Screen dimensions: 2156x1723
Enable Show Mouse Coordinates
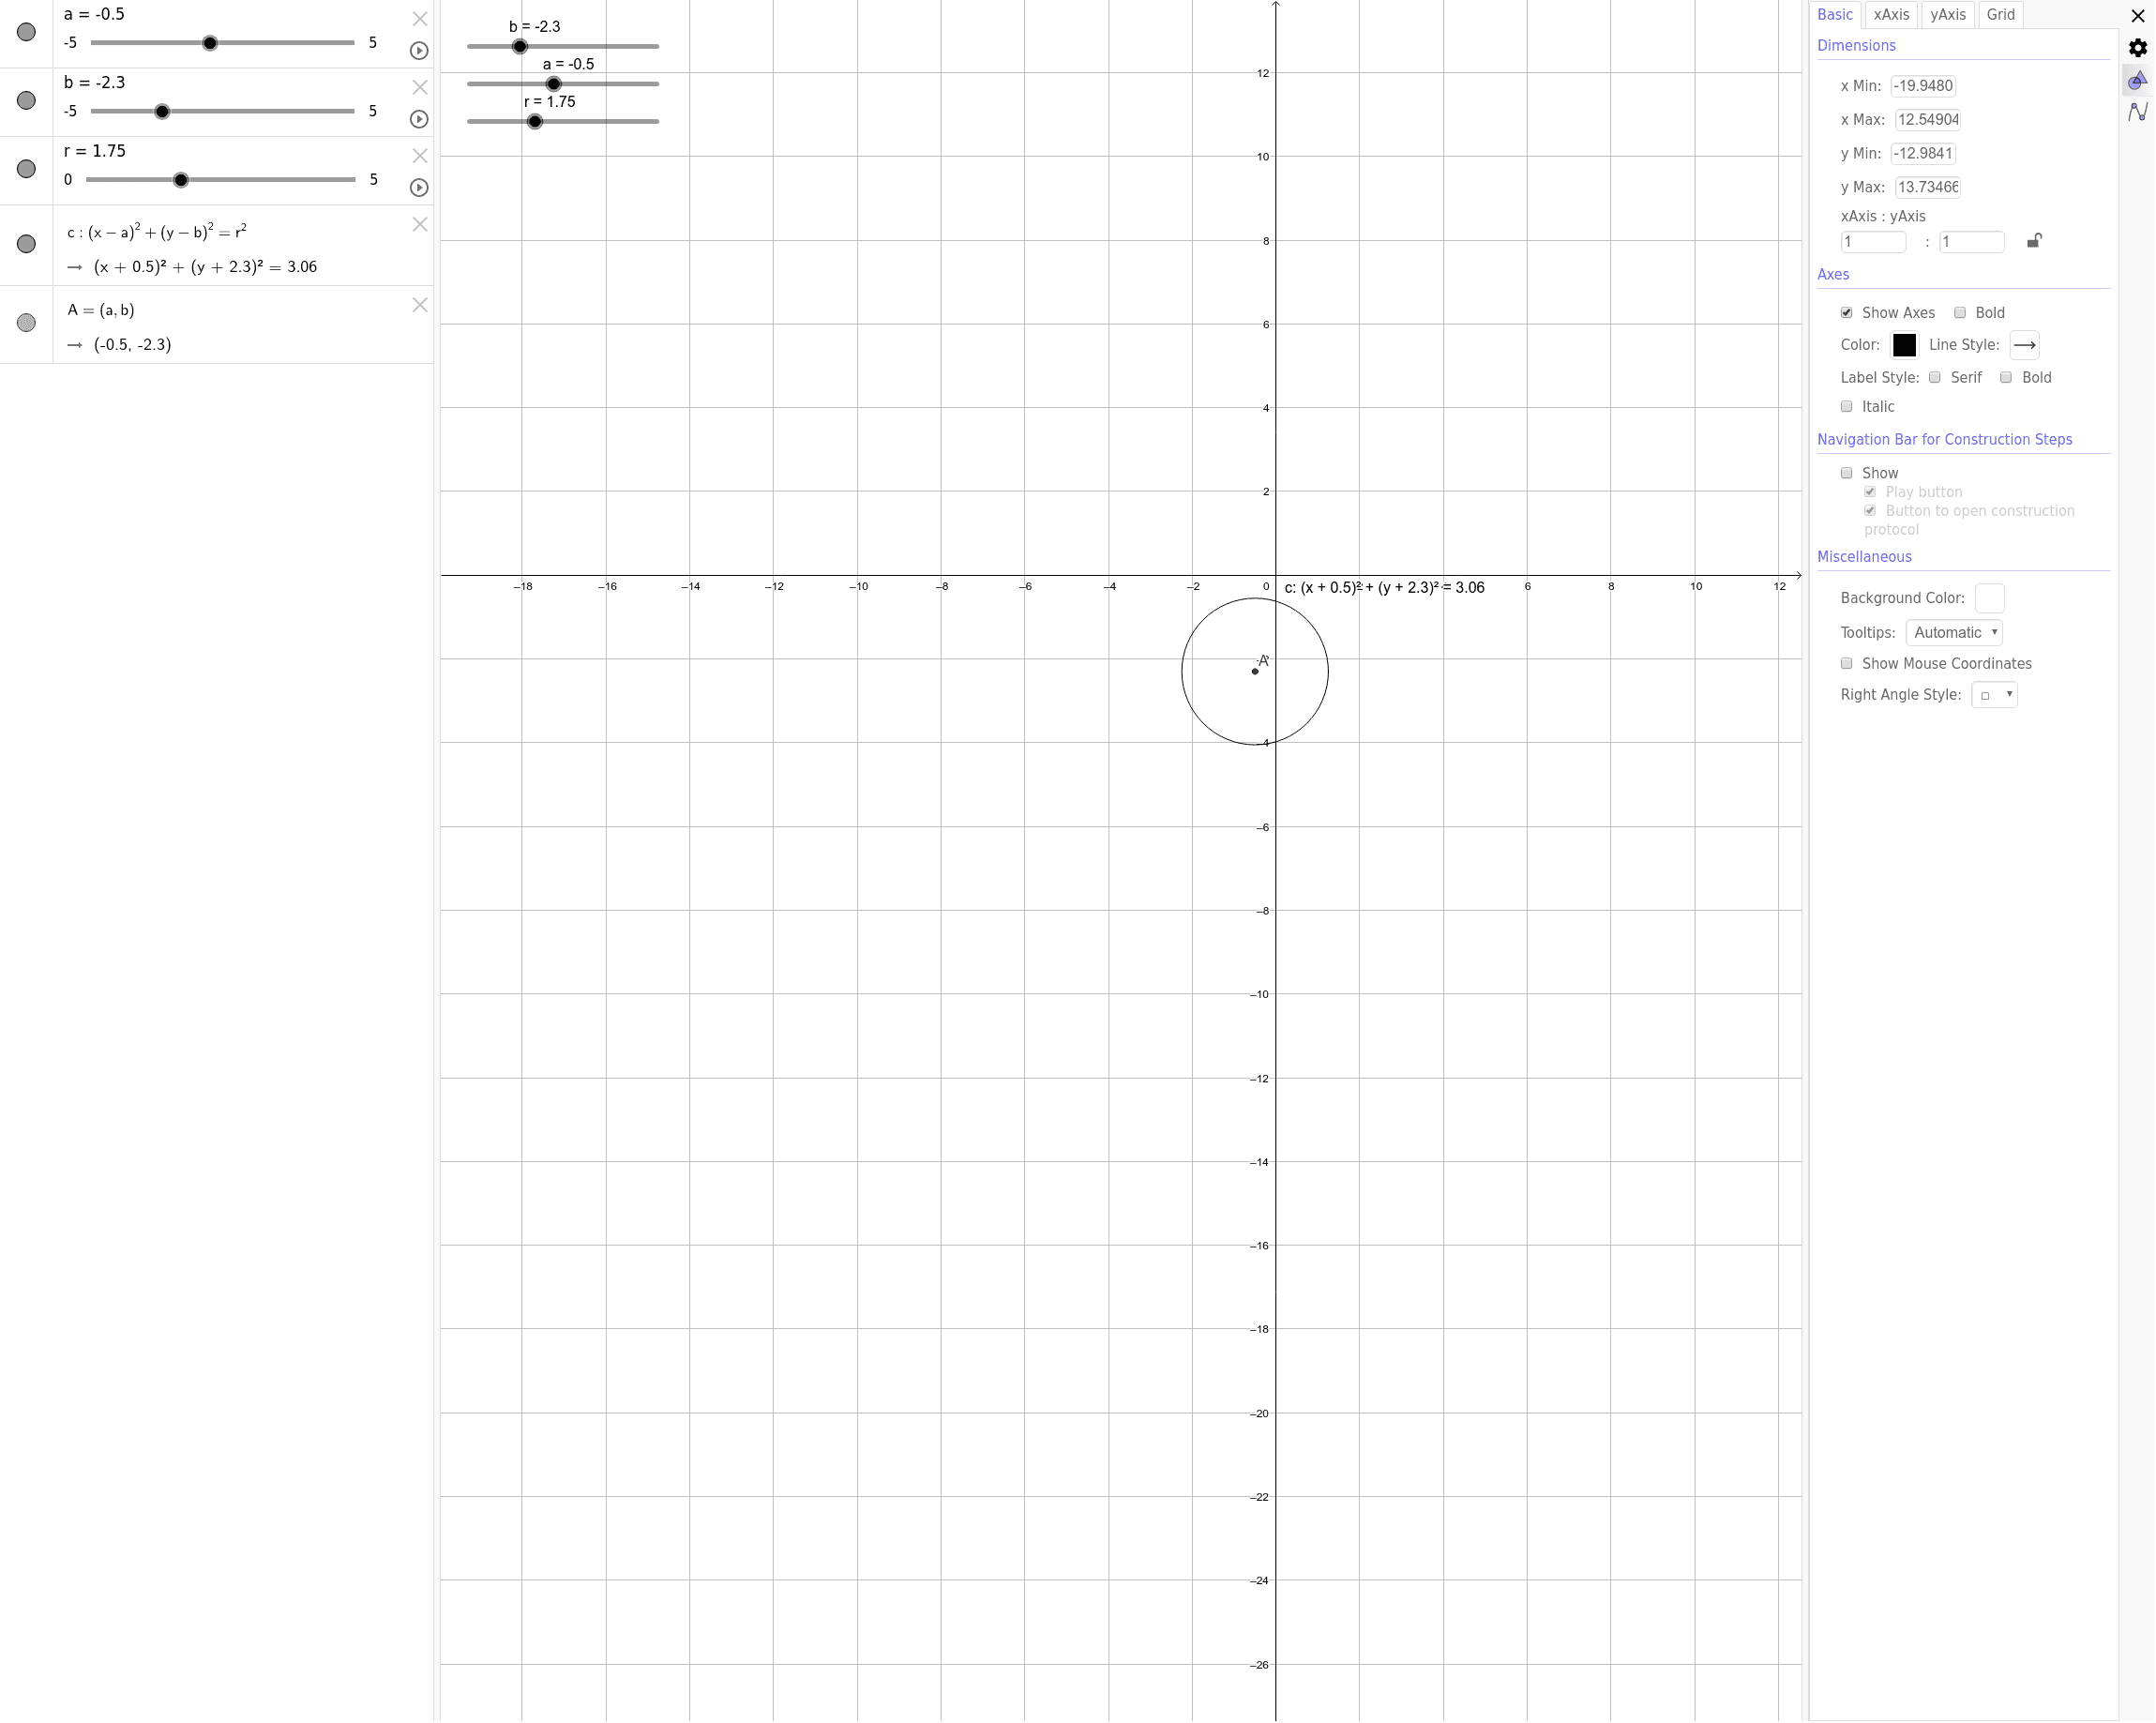click(1847, 663)
